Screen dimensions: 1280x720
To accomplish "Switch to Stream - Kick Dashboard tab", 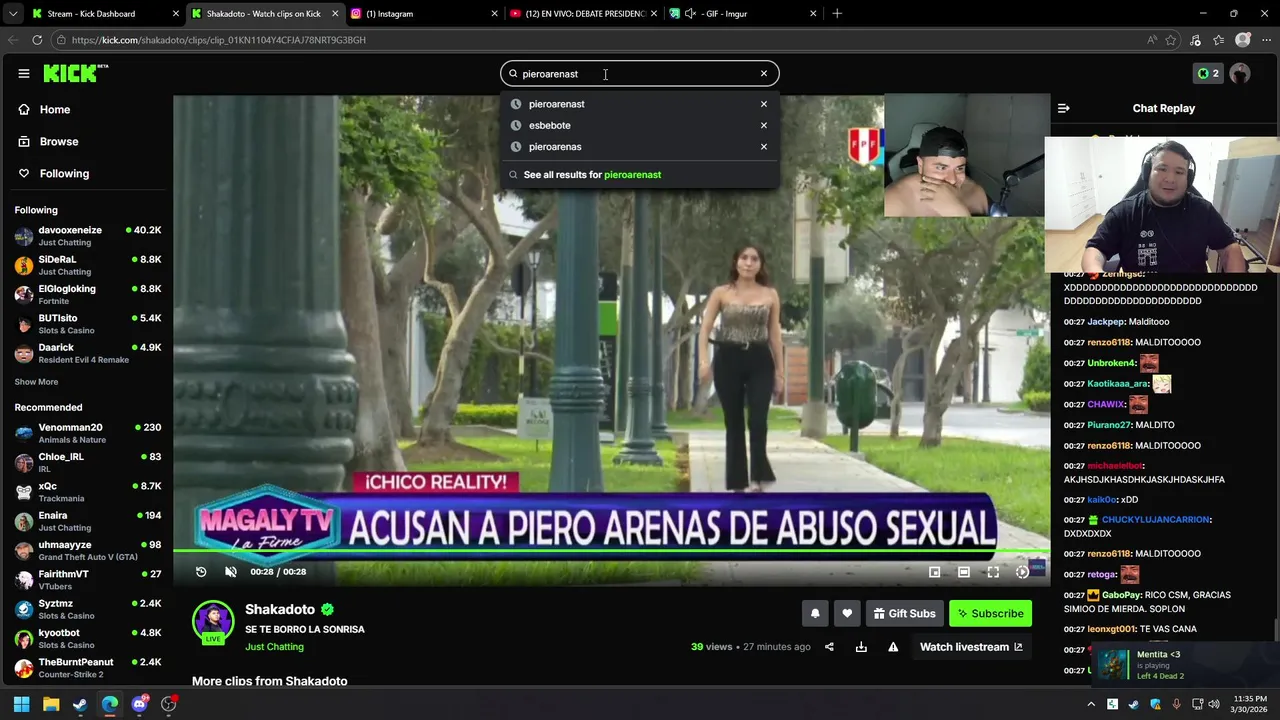I will 105,13.
